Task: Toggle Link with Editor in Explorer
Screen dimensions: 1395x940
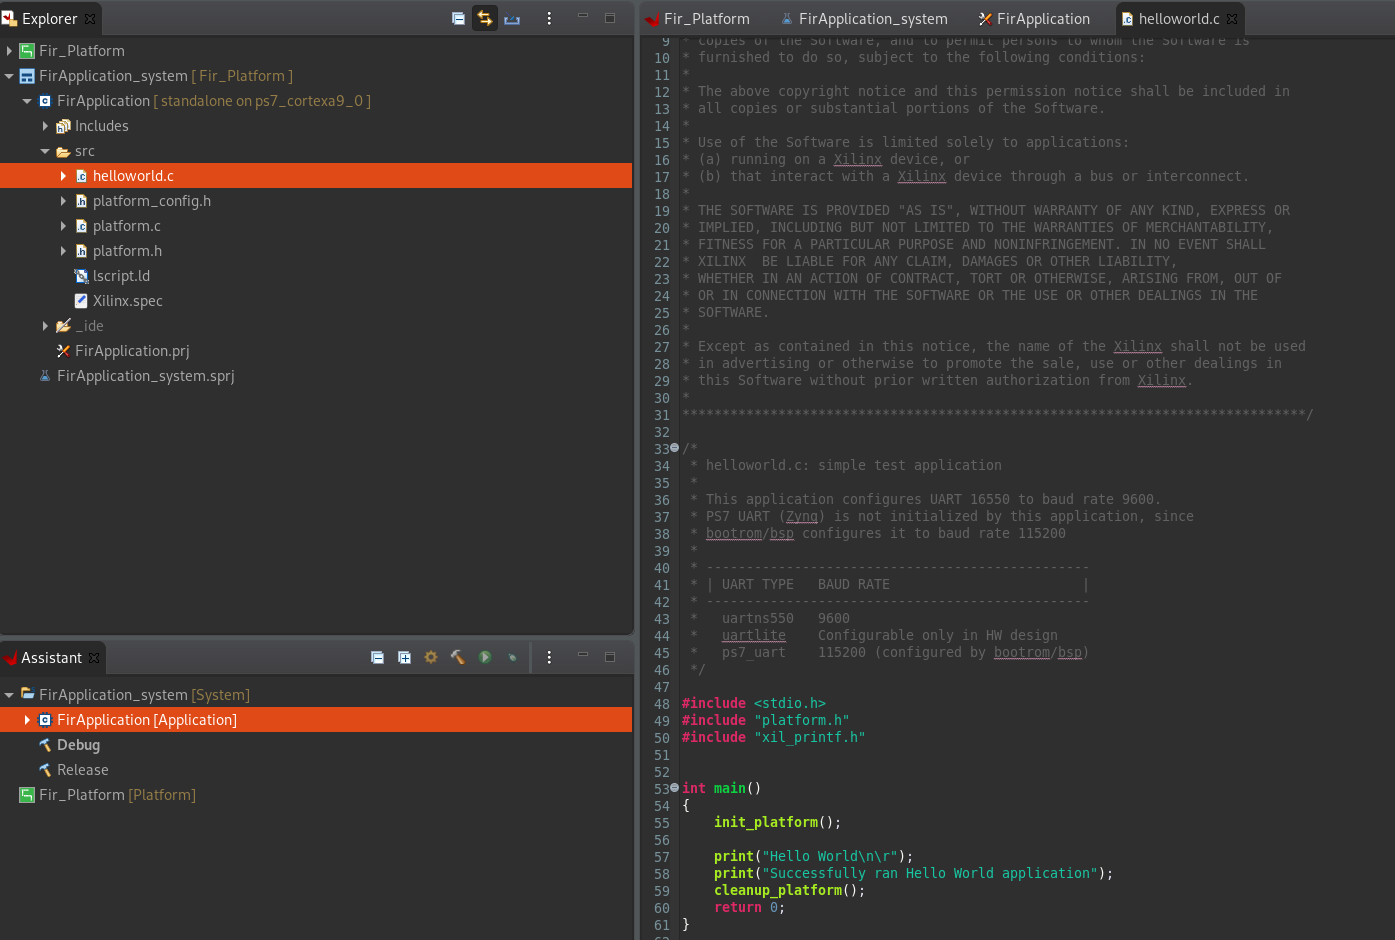Action: coord(485,18)
